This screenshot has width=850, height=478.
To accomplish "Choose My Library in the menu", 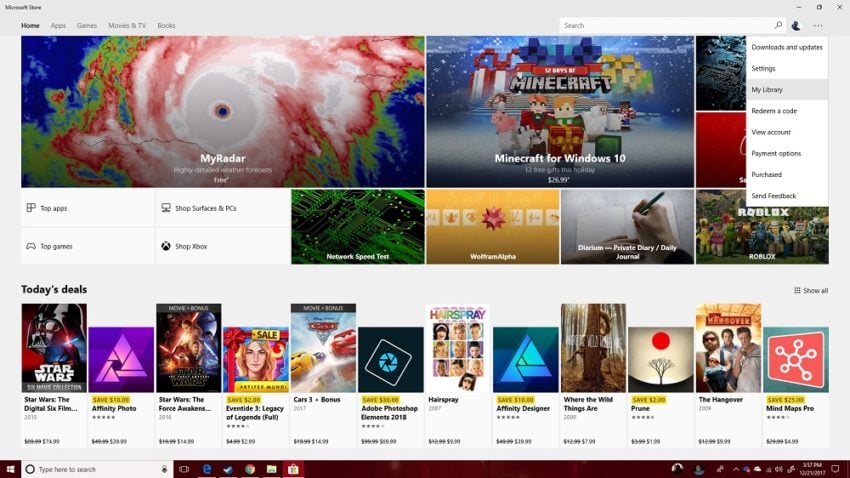I will tap(787, 89).
